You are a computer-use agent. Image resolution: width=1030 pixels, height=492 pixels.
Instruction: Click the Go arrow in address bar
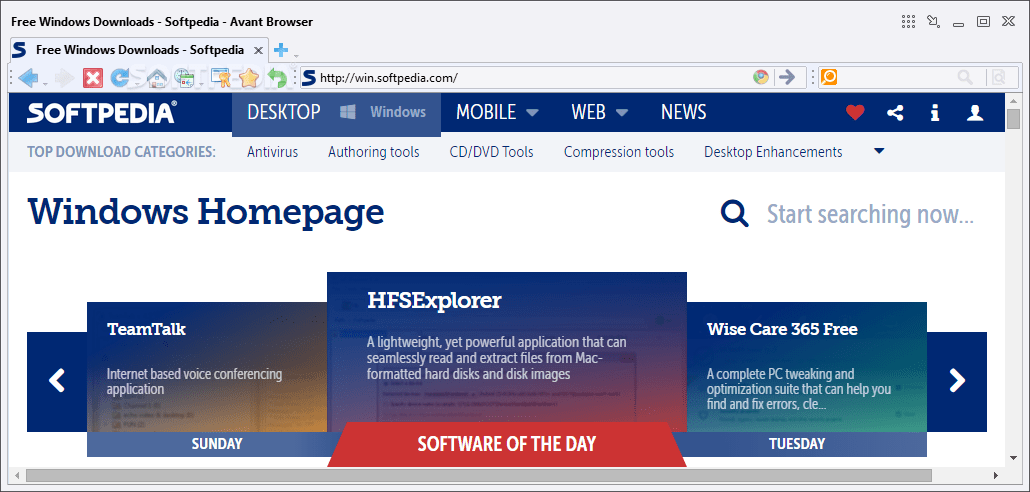[786, 78]
